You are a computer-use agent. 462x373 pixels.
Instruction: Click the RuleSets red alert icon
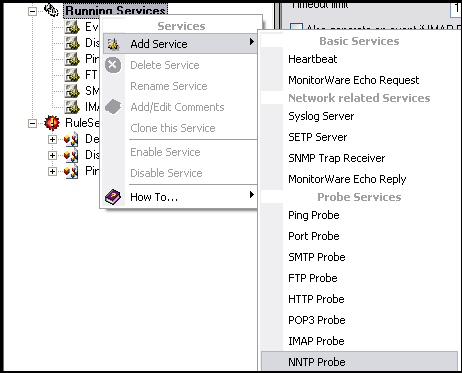tap(52, 123)
